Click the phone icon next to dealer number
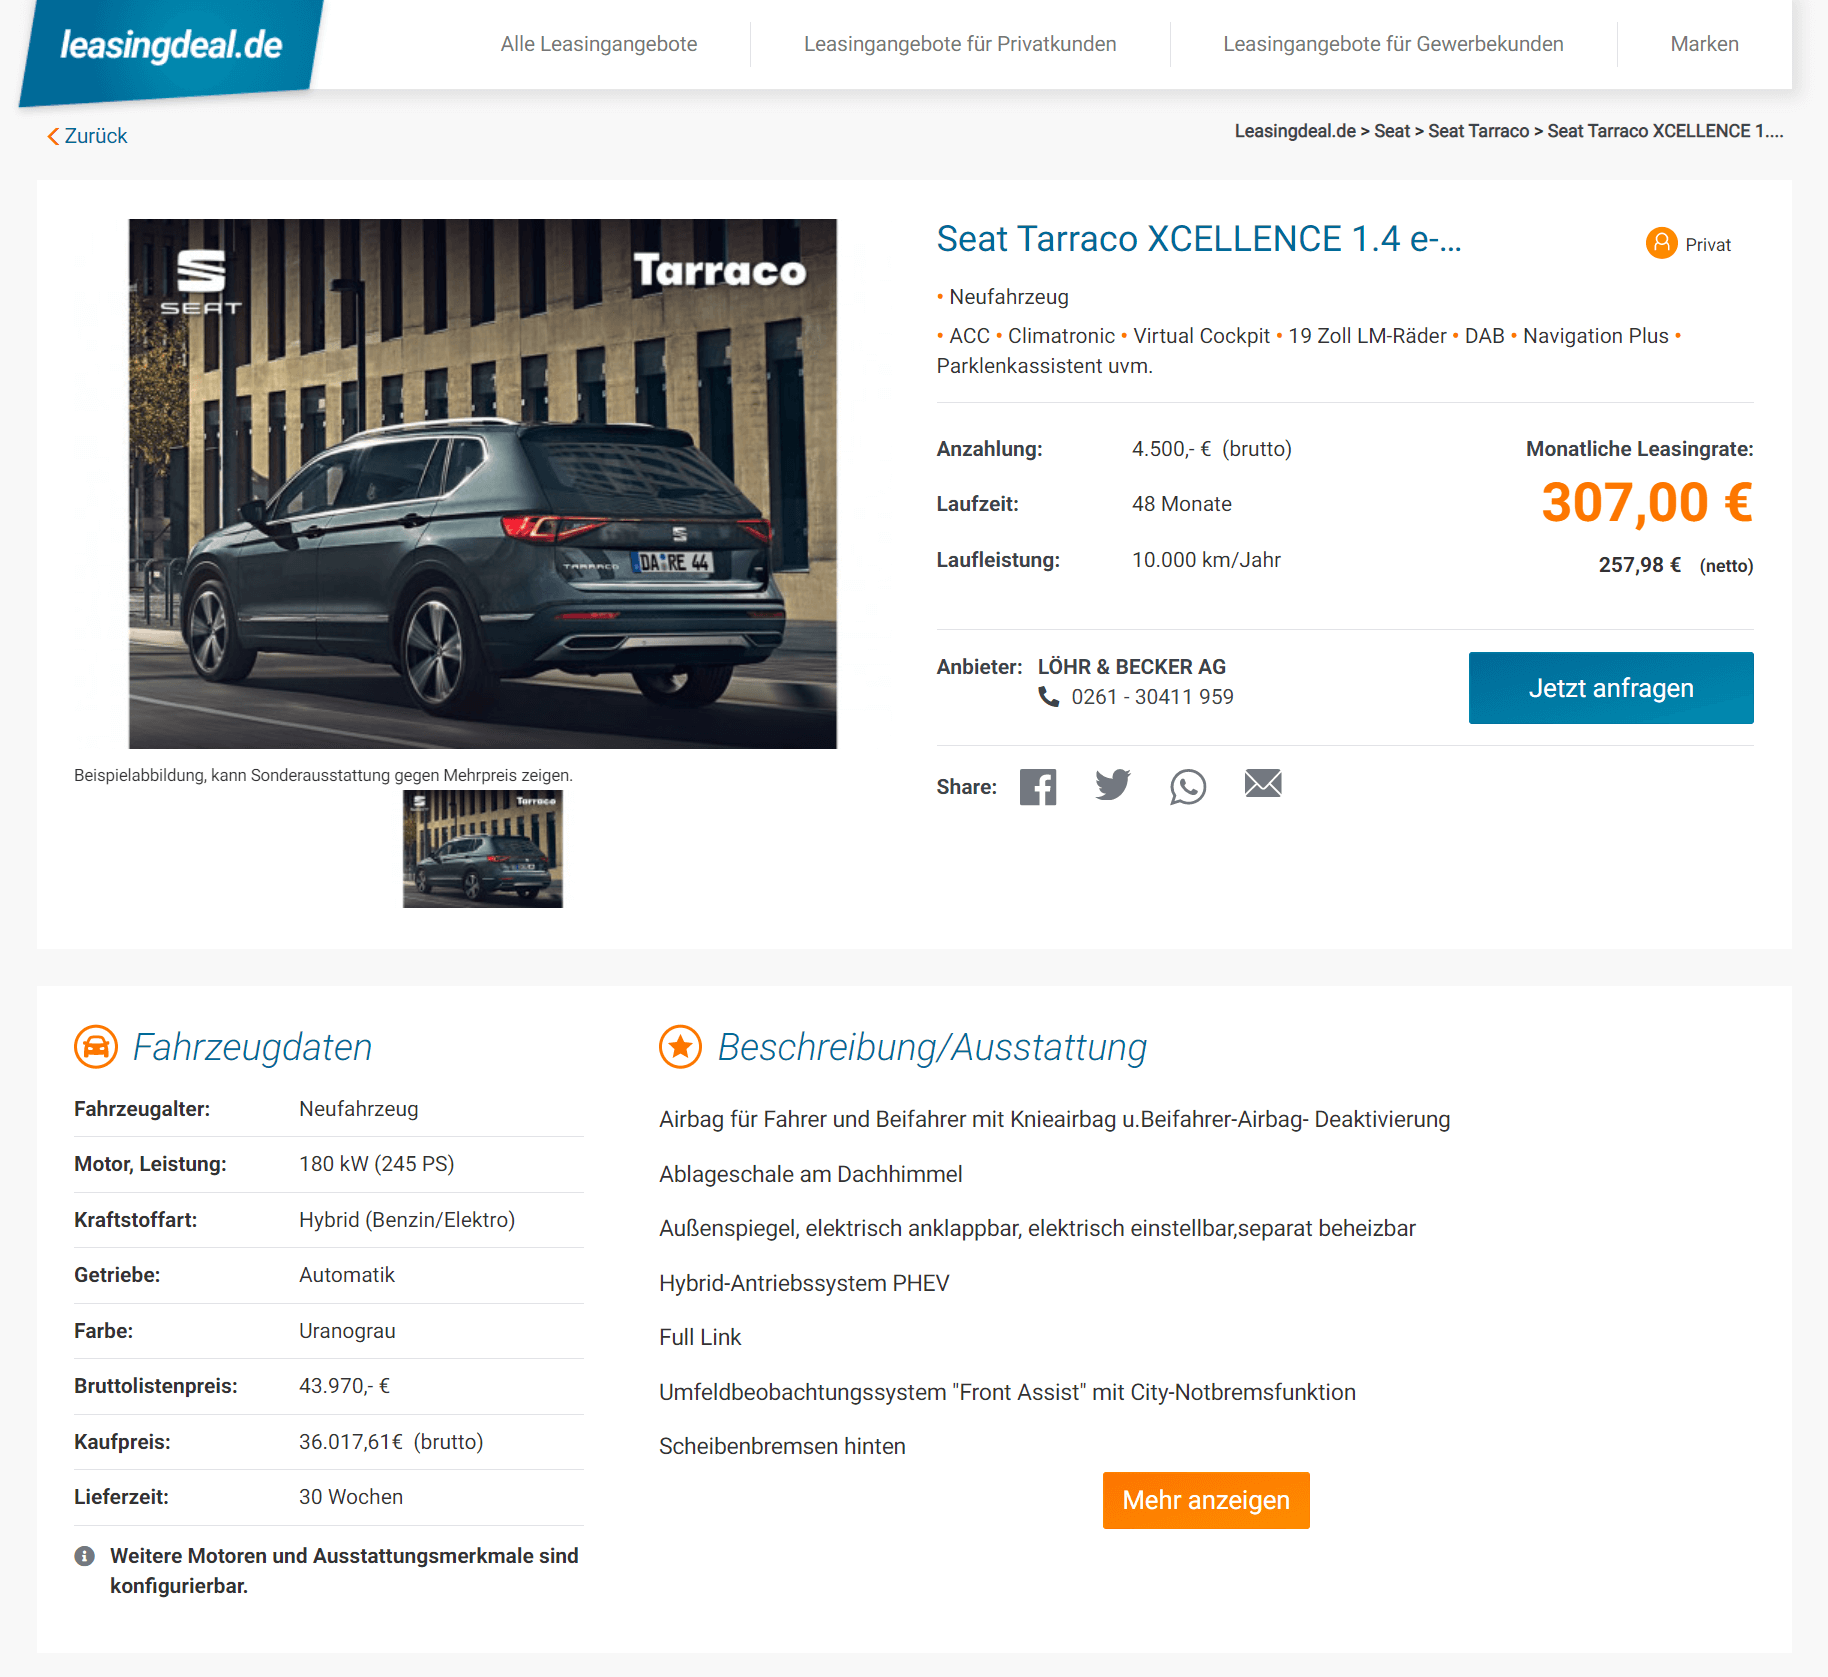This screenshot has height=1677, width=1828. [x=1049, y=697]
